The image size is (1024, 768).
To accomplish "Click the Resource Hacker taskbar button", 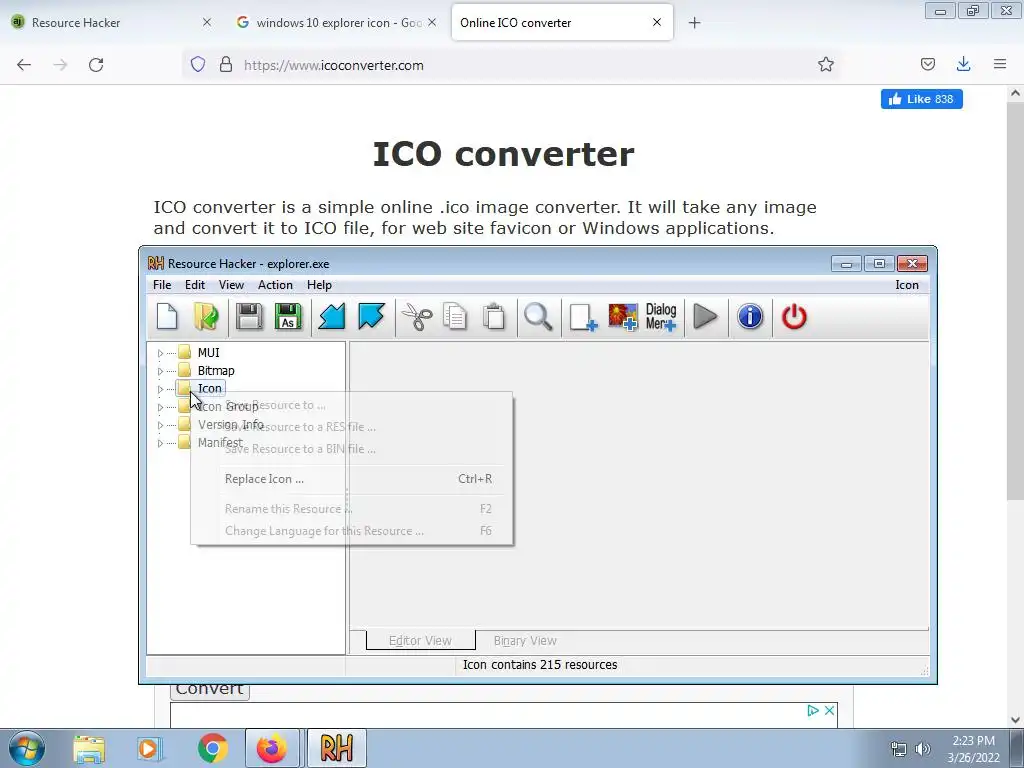I will (336, 748).
